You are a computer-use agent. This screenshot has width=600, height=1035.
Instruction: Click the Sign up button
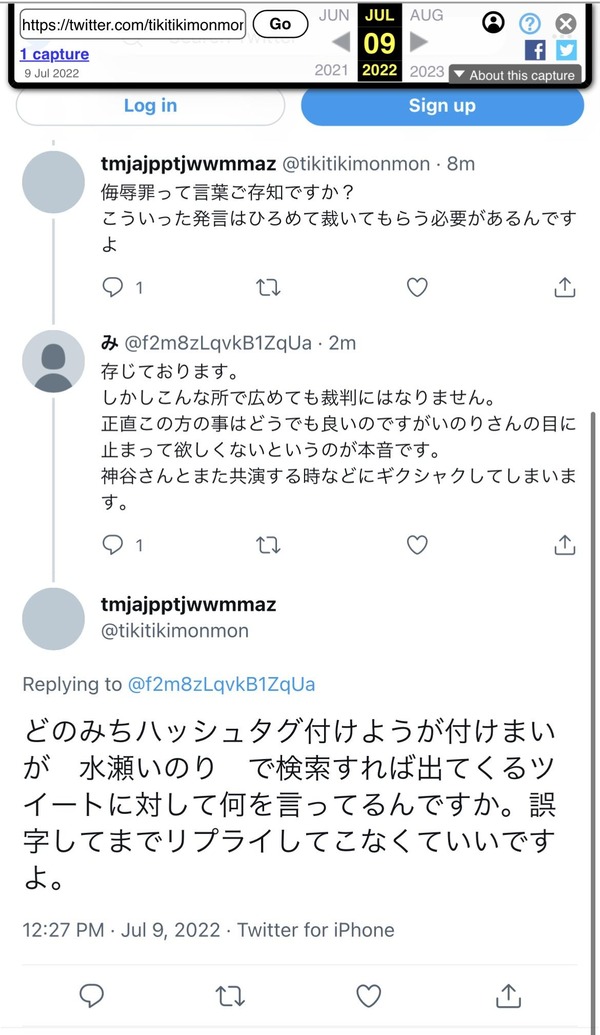[442, 106]
